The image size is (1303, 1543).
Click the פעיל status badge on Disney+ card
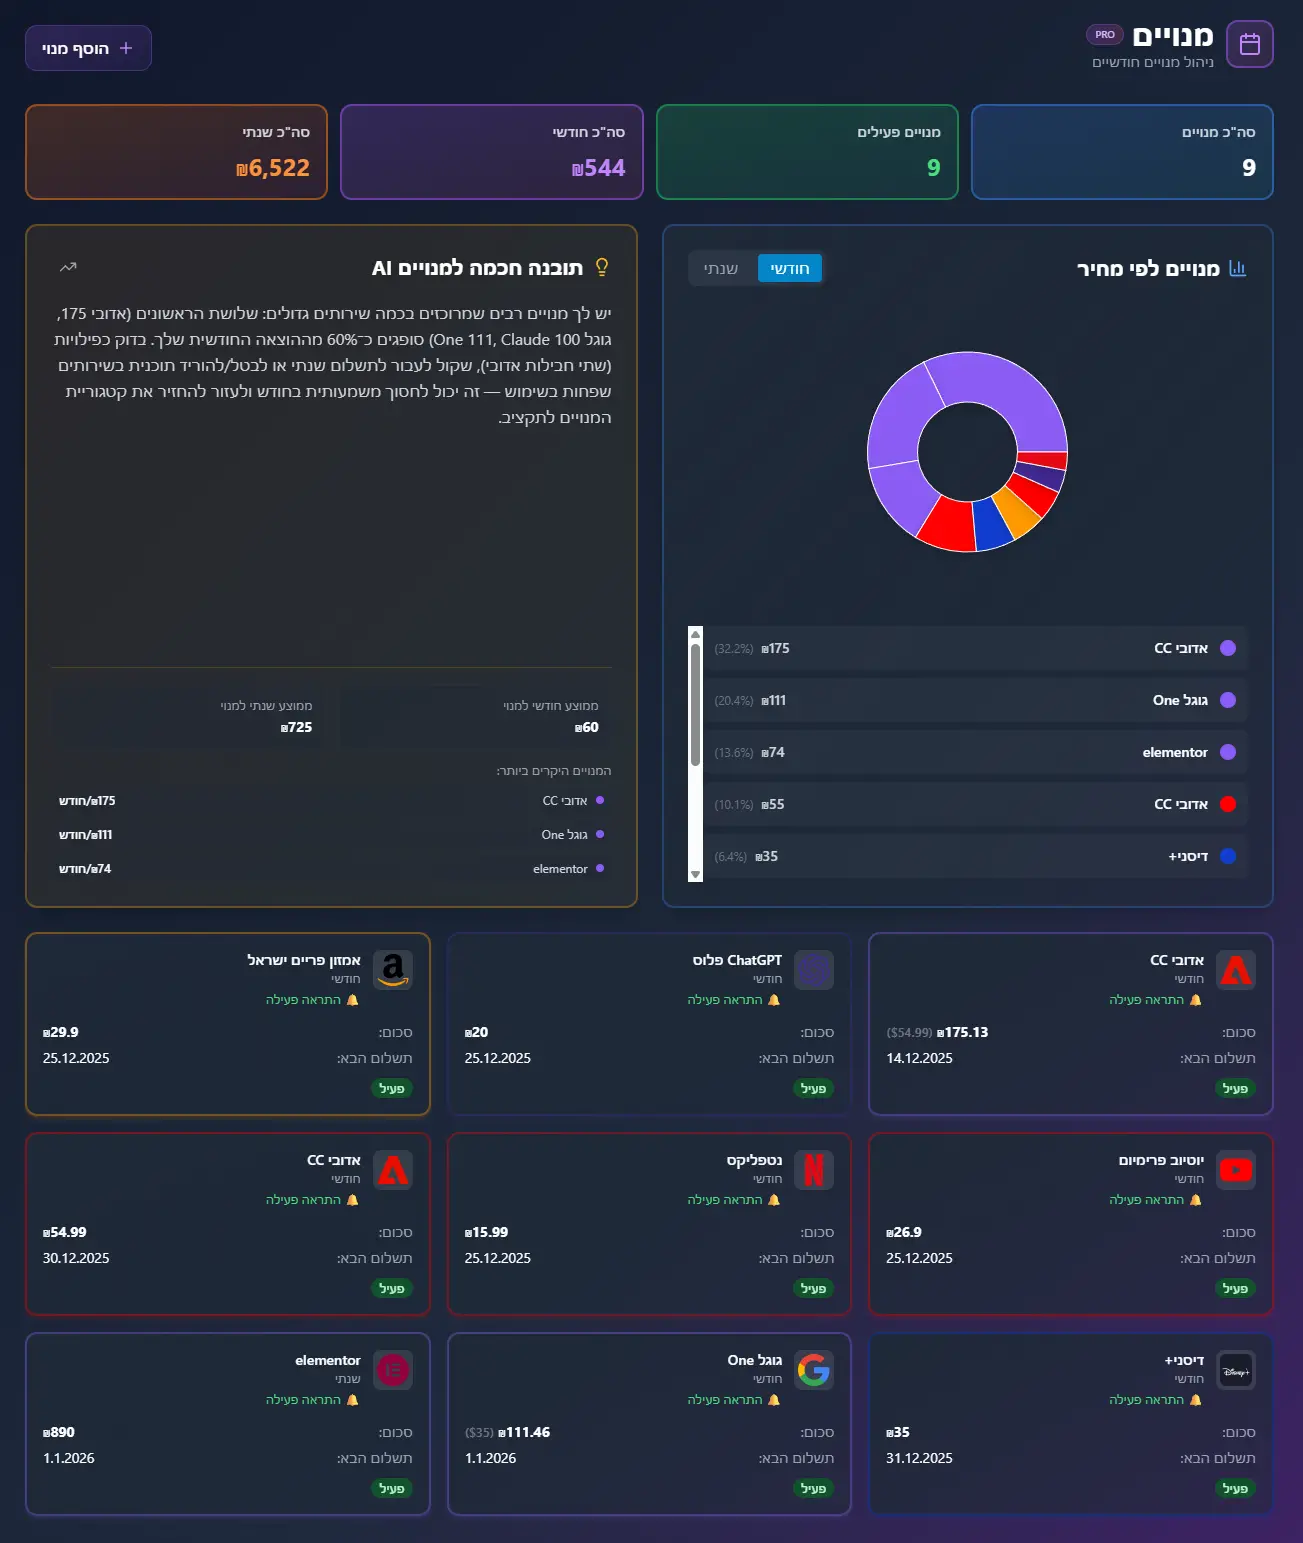point(1234,1488)
